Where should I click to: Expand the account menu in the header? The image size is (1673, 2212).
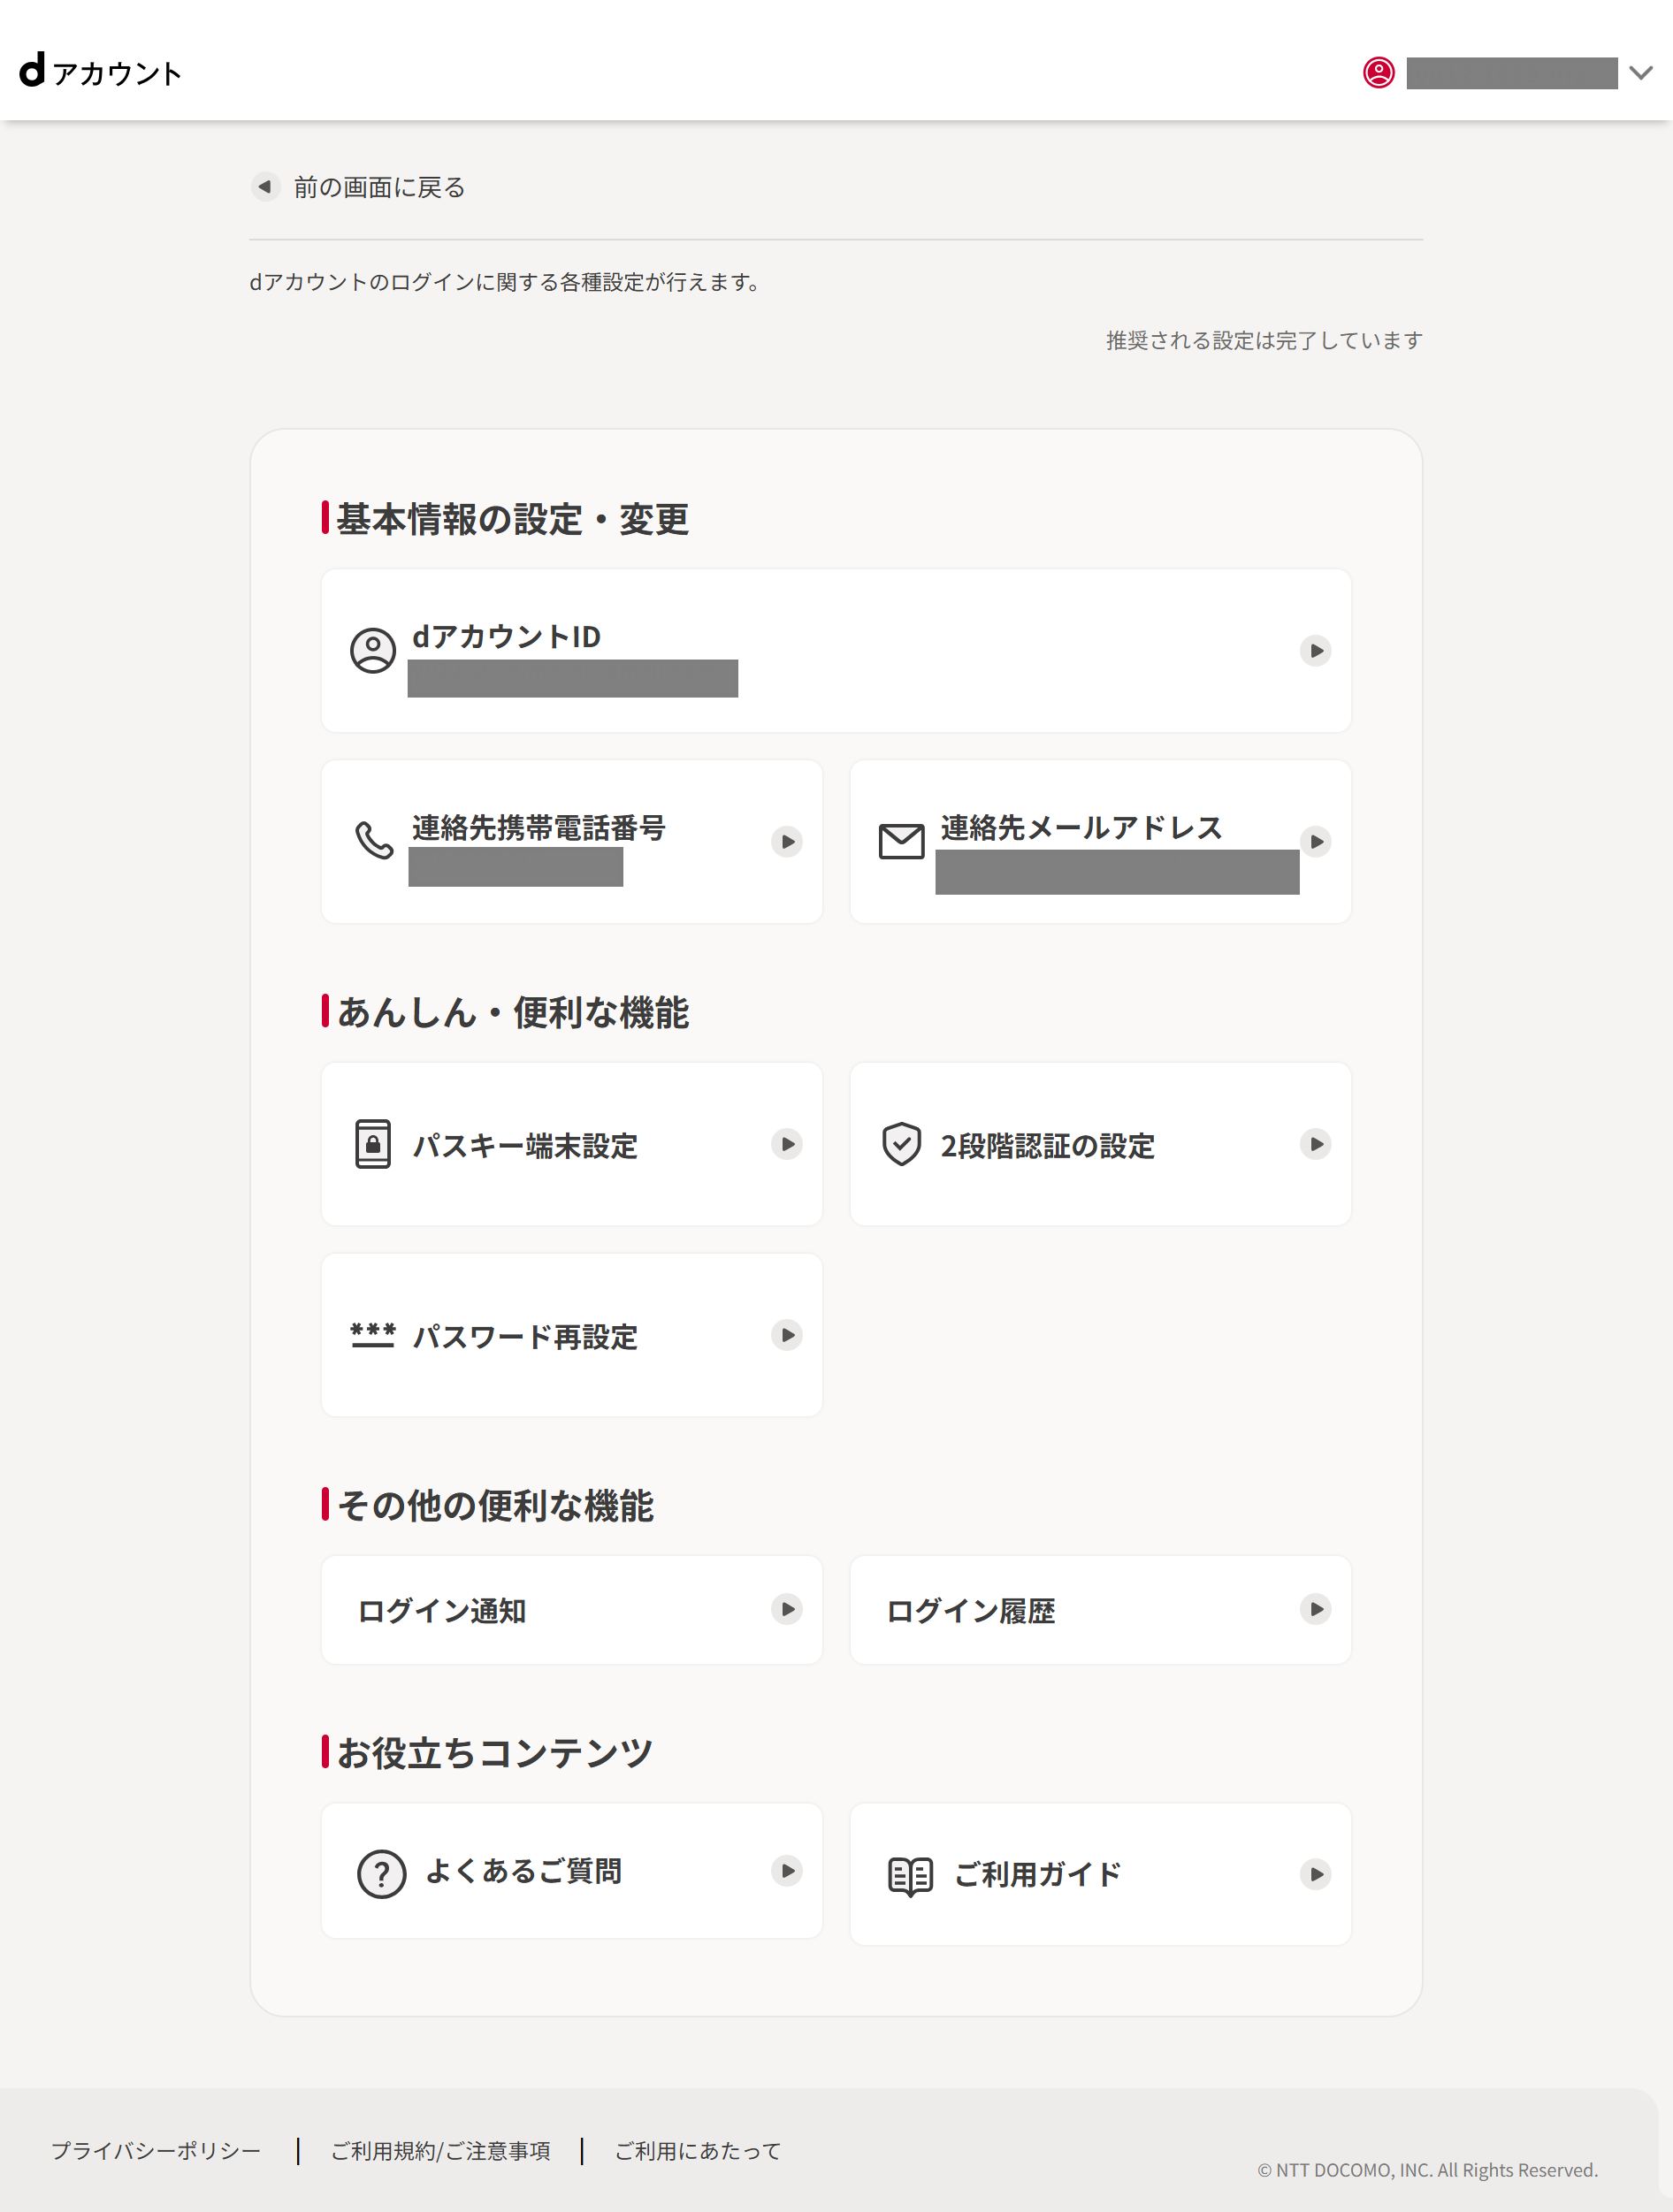point(1641,73)
